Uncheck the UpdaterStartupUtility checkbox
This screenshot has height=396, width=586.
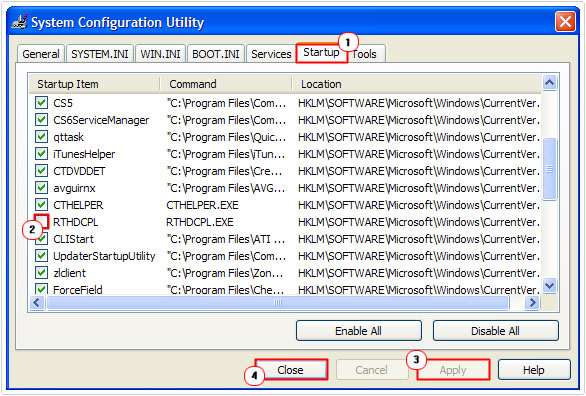pos(41,256)
